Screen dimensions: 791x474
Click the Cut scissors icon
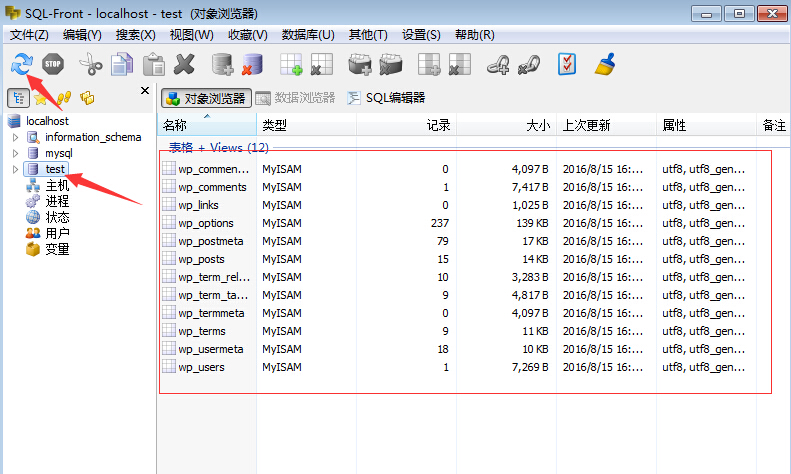91,65
